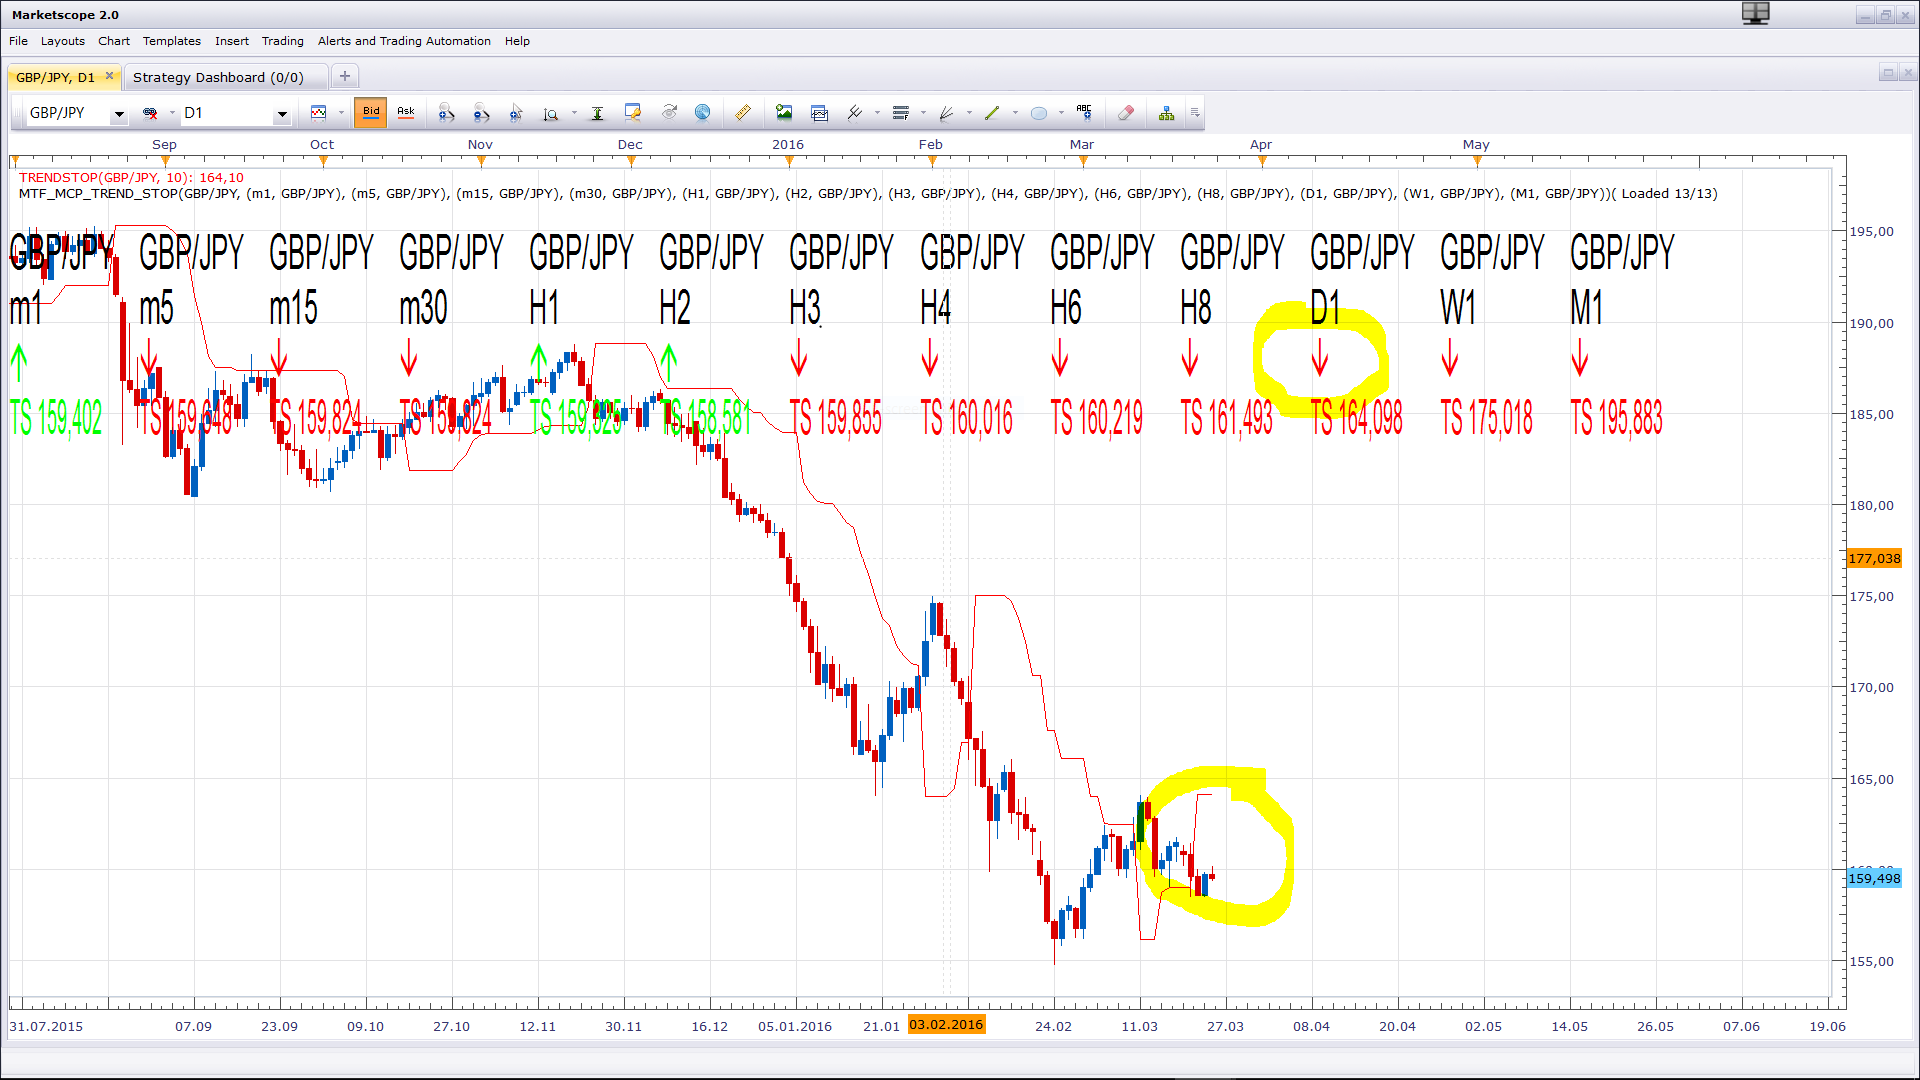Select the parallel lines drawing tool
Viewport: 1920px width, 1080px height.
click(x=855, y=113)
